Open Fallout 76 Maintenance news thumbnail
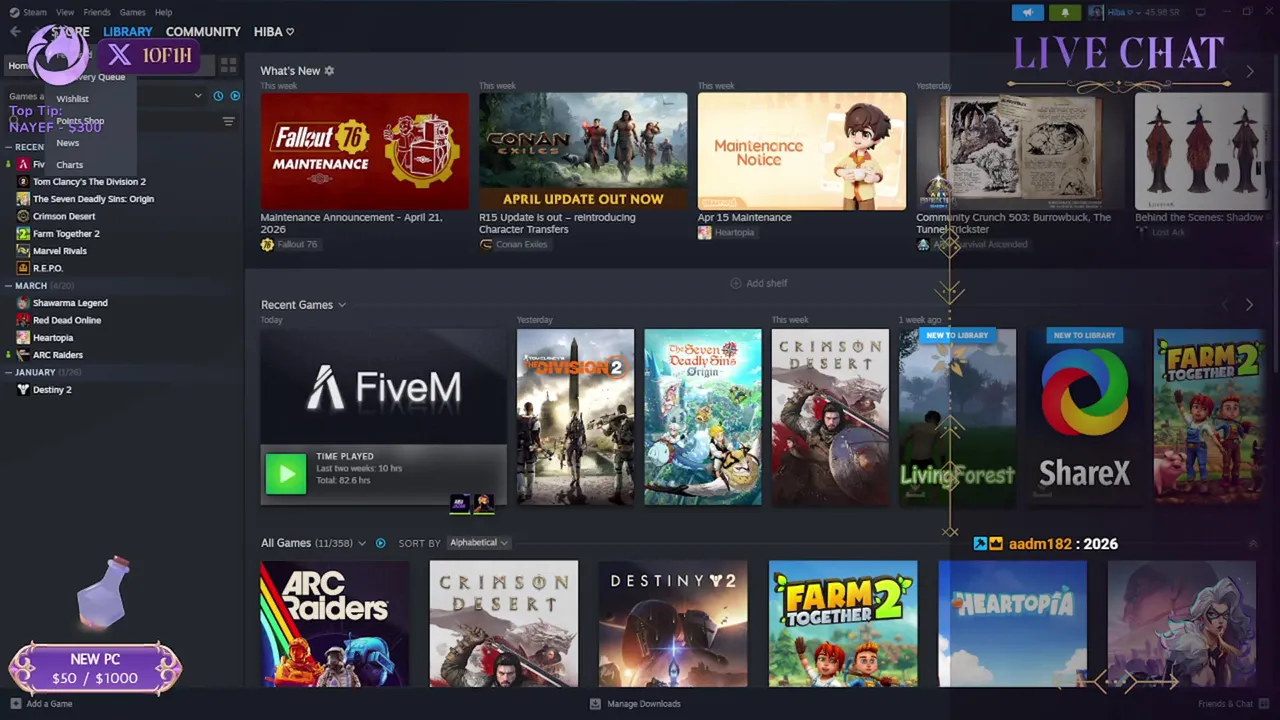Screen dimensions: 1280x720 tap(364, 151)
